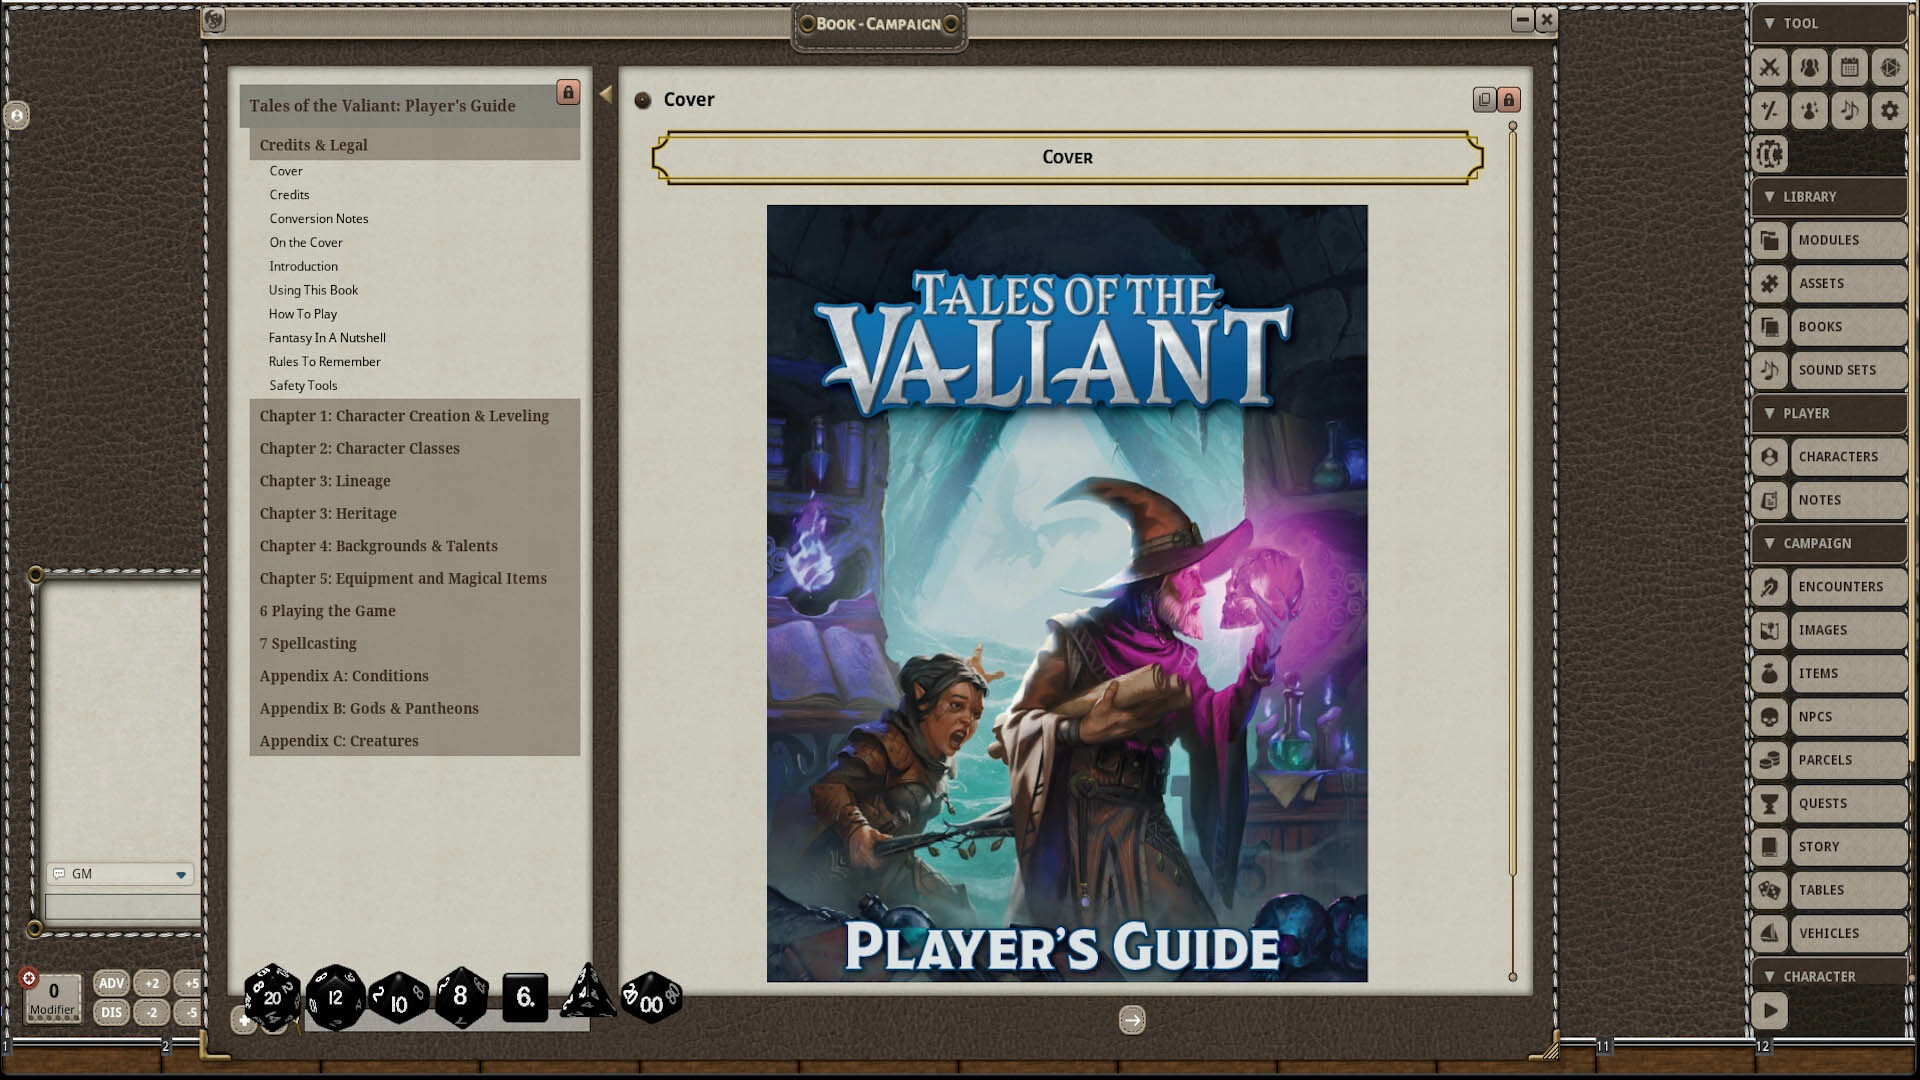This screenshot has width=1920, height=1080.
Task: Select the Conversion Notes page entry
Action: (318, 219)
